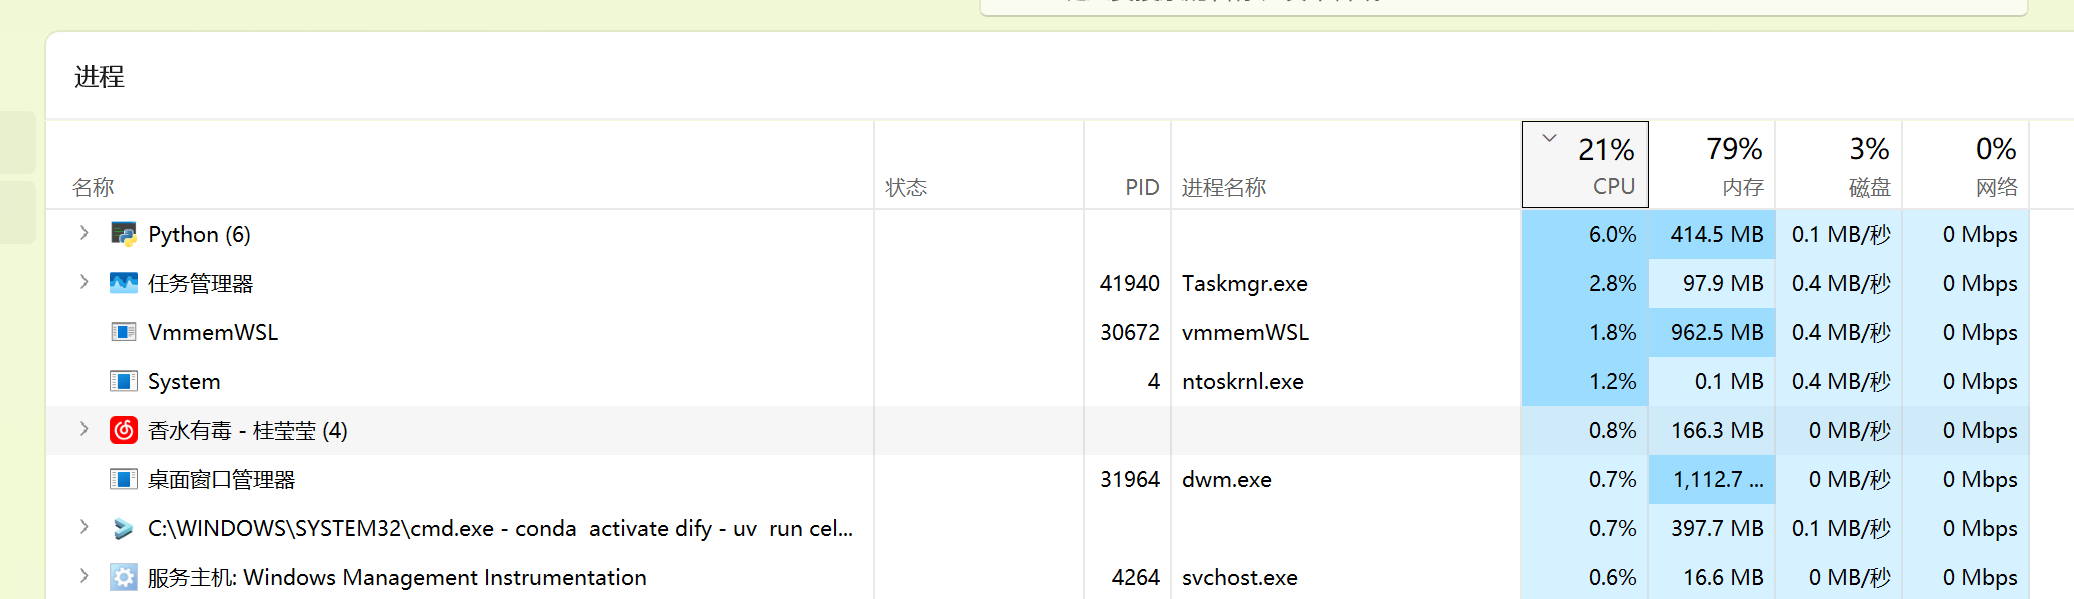
Task: Click the 414.5 MB memory value
Action: point(1717,234)
